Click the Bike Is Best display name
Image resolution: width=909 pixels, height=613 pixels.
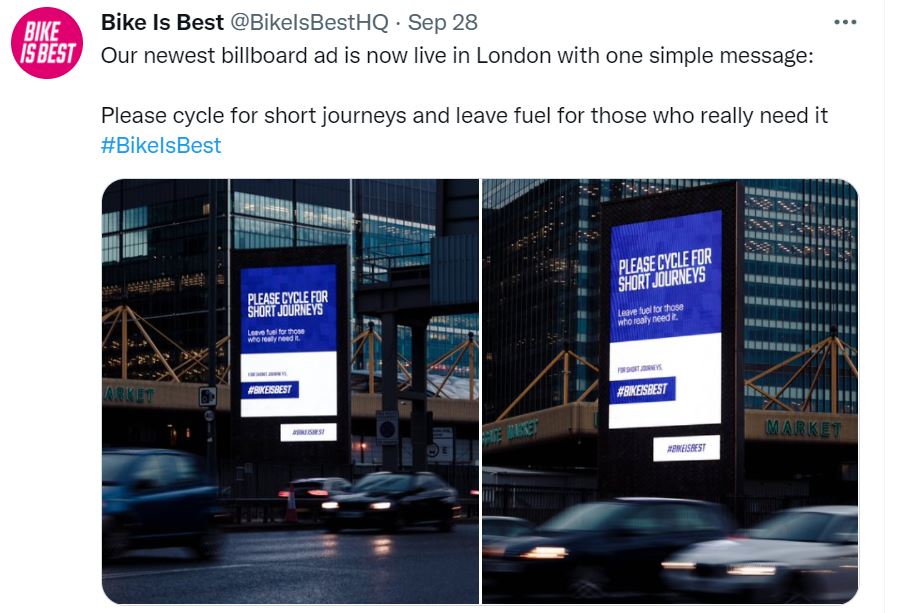coord(162,23)
